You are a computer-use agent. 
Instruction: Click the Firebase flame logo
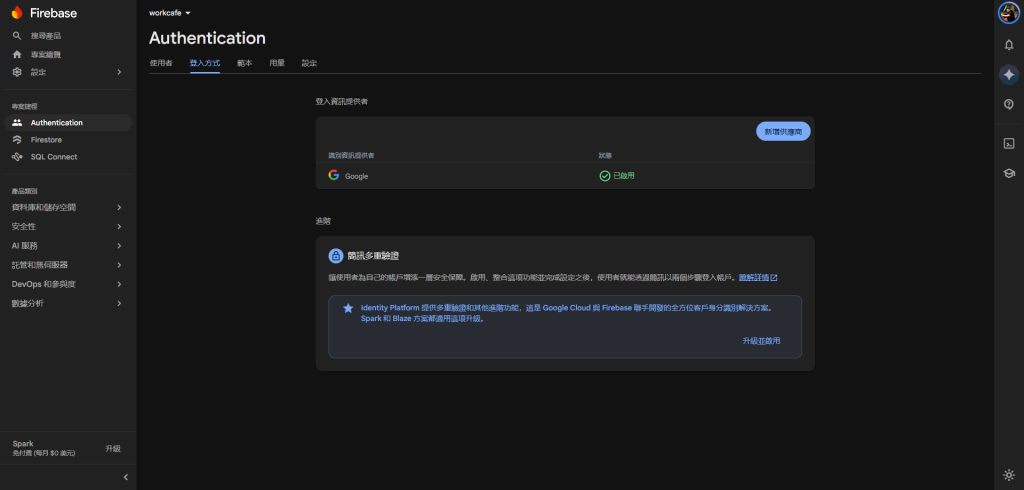[17, 13]
